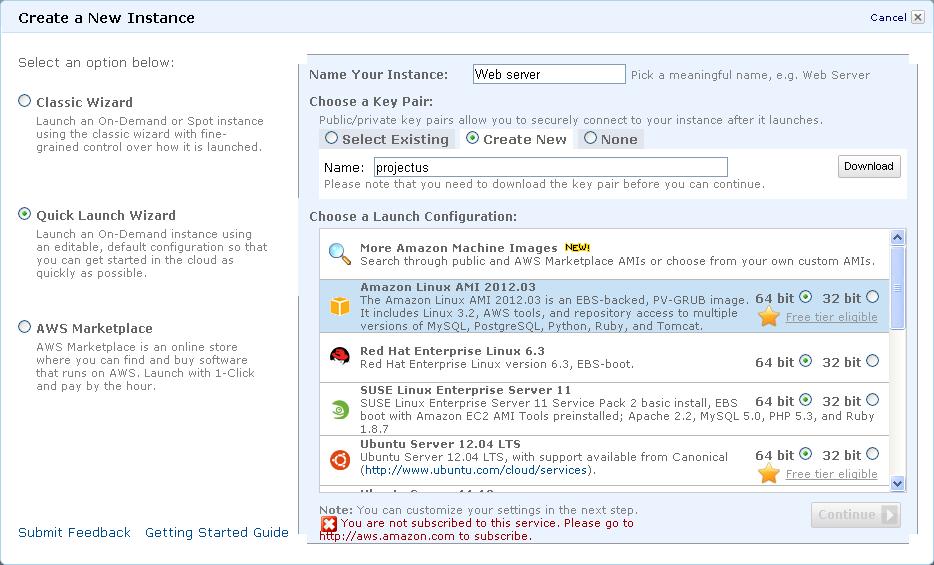Select 64 bit for Ubuntu Server 12.04 LTS
Image resolution: width=934 pixels, height=565 pixels.
click(805, 454)
